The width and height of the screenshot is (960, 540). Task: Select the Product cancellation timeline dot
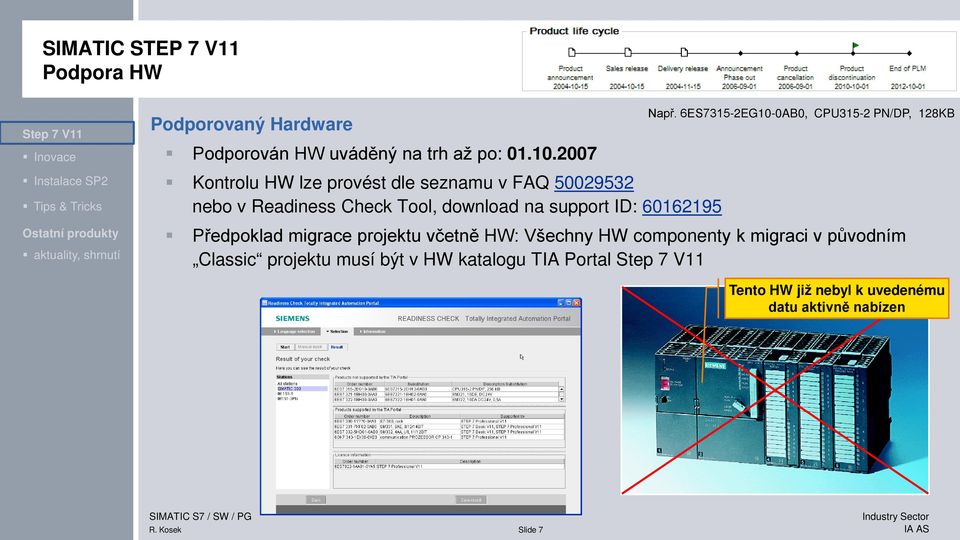(x=796, y=53)
